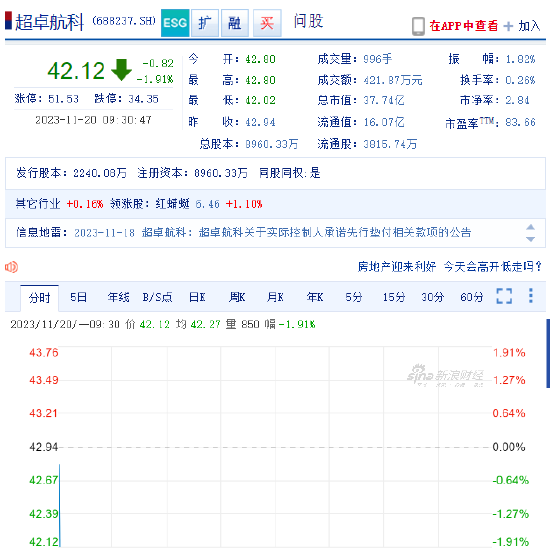Switch to the B/S点 tab
The image size is (550, 550).
click(x=157, y=297)
